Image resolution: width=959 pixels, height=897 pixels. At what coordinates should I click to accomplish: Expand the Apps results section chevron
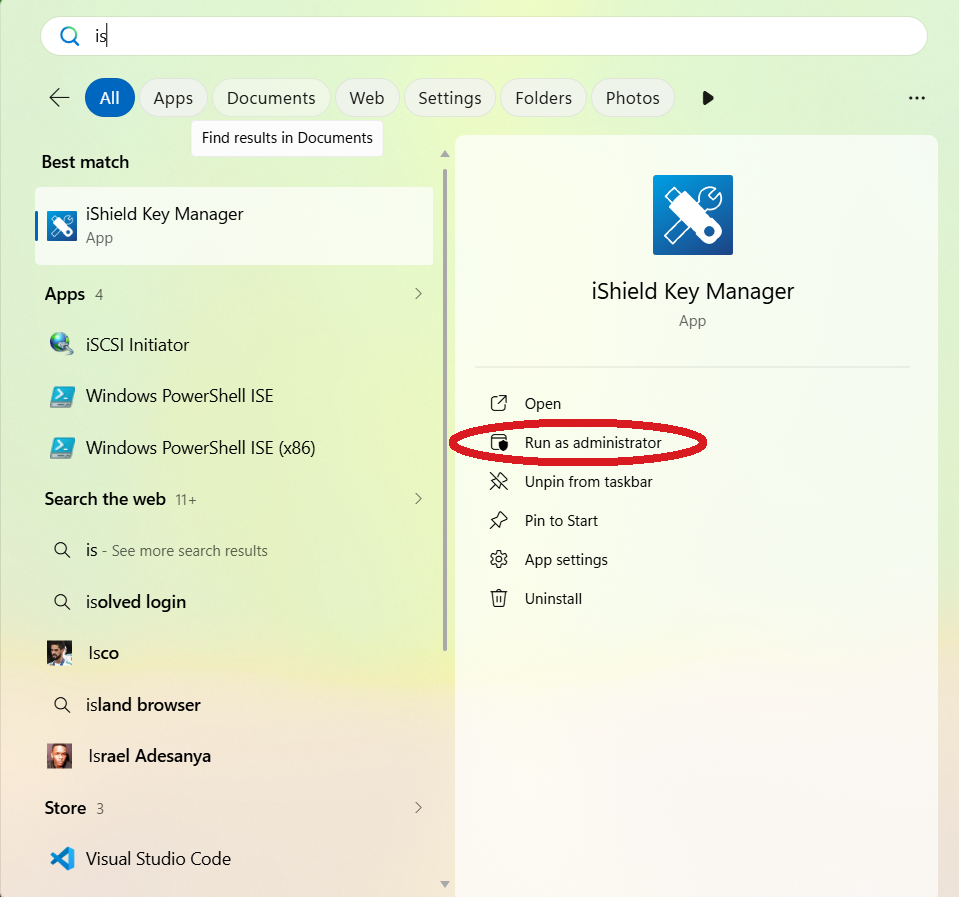pos(418,294)
